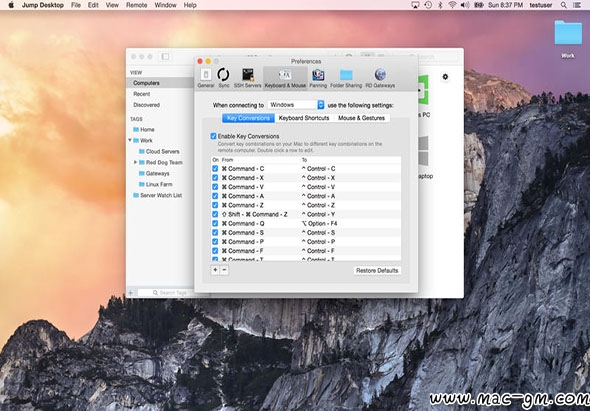590x411 pixels.
Task: Collapse the Work tag group
Action: pyautogui.click(x=130, y=140)
